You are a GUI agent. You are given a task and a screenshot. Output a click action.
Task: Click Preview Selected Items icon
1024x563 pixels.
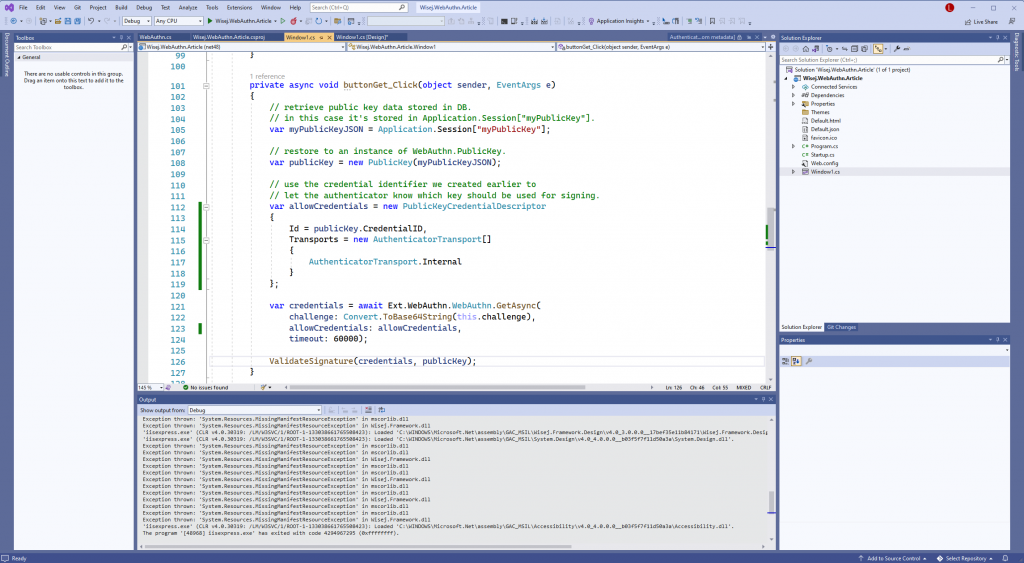(x=906, y=48)
